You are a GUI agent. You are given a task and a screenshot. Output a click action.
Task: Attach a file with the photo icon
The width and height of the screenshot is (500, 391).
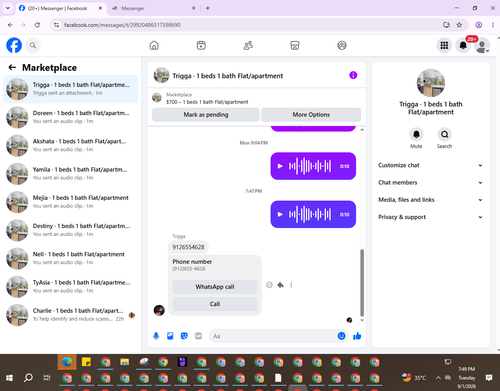tap(170, 336)
